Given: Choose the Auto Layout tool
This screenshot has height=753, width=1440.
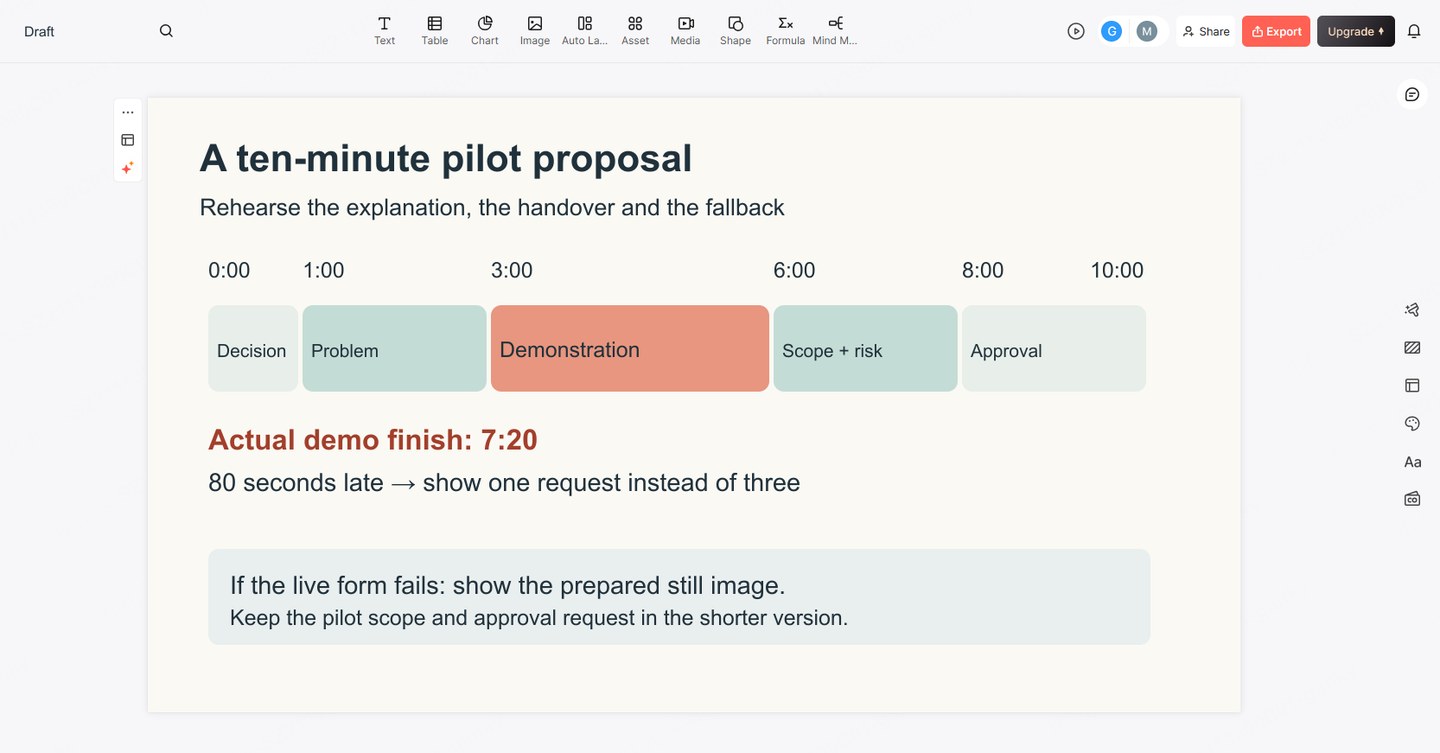Looking at the screenshot, I should (x=585, y=31).
